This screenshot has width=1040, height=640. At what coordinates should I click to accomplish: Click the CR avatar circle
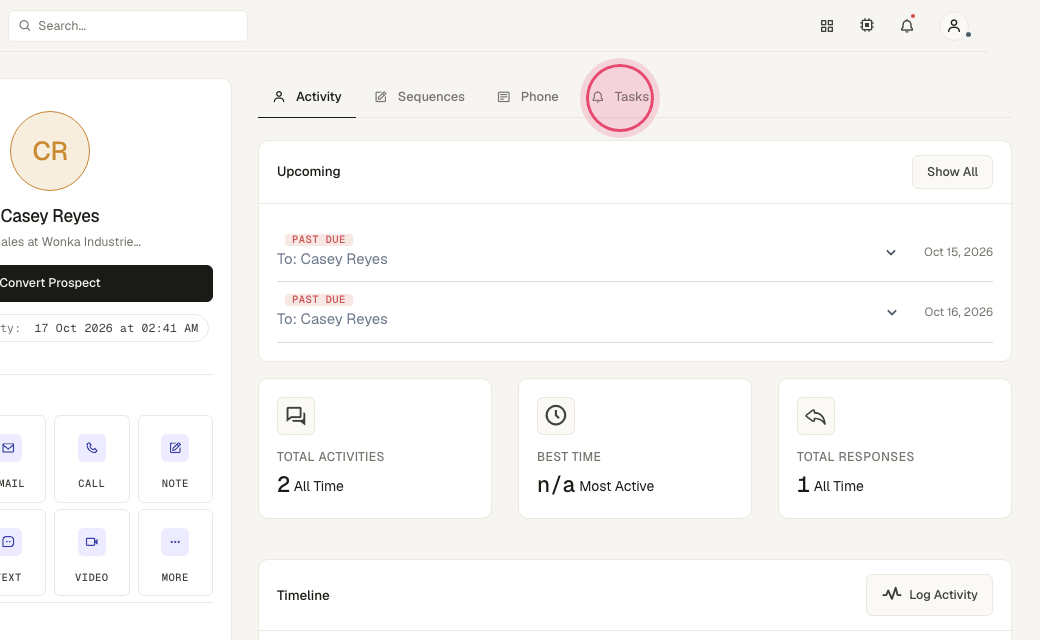click(50, 151)
